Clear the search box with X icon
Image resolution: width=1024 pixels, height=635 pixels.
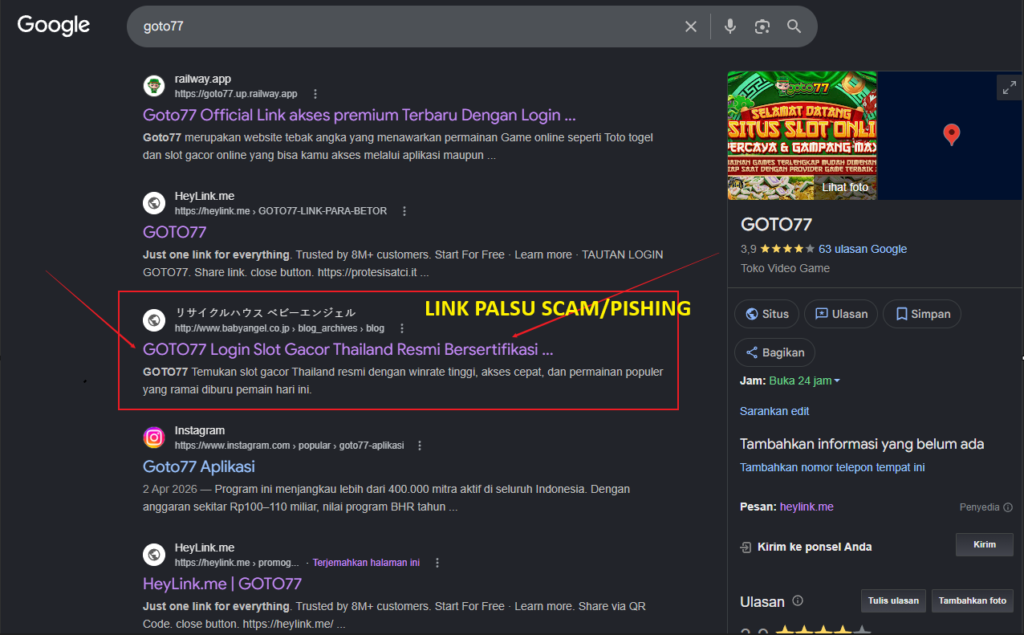[690, 26]
